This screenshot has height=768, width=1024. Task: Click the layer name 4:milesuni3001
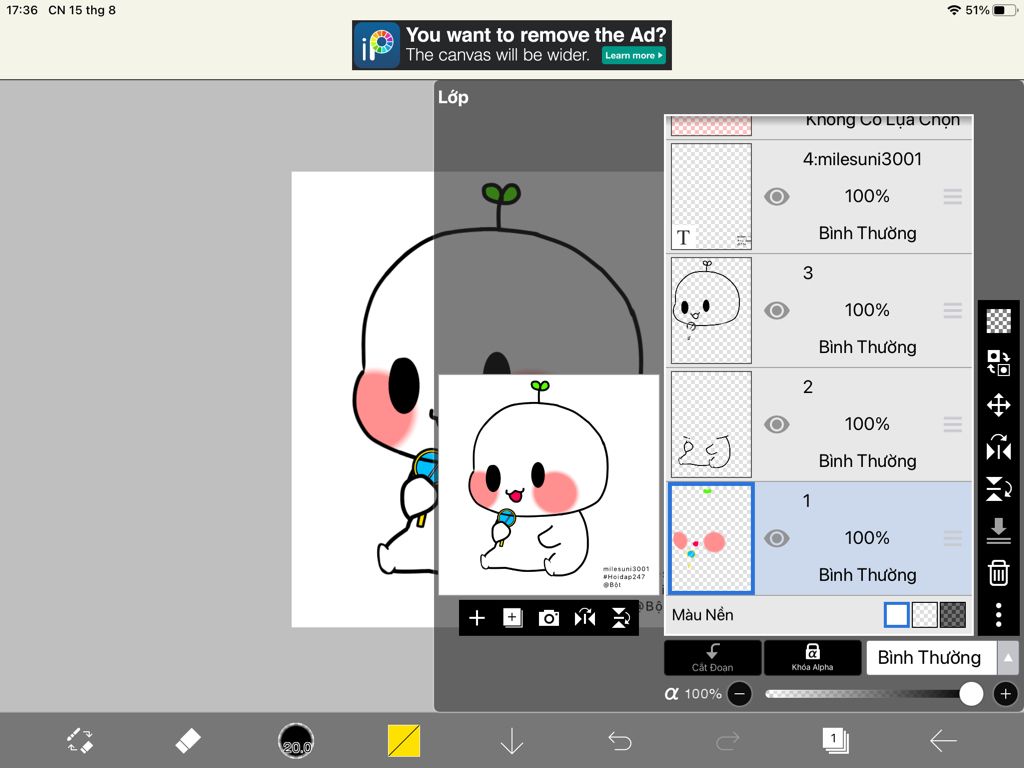pos(862,159)
